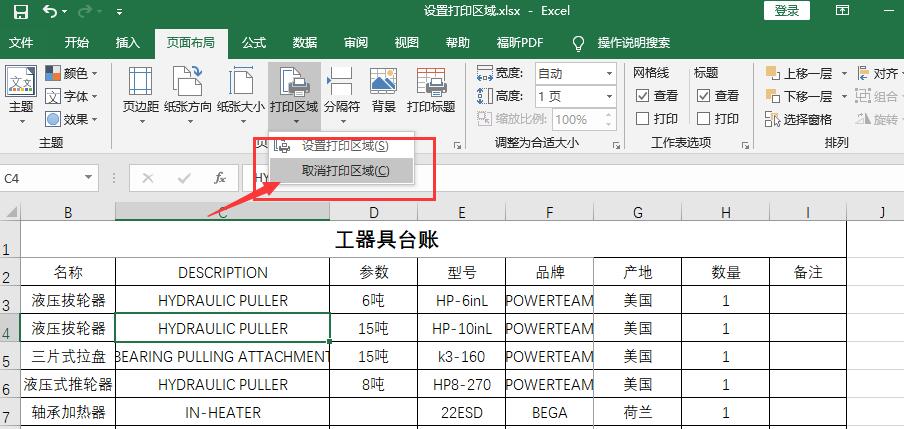904x429 pixels.
Task: Open the 下移一层 dropdown arrow
Action: [844, 96]
